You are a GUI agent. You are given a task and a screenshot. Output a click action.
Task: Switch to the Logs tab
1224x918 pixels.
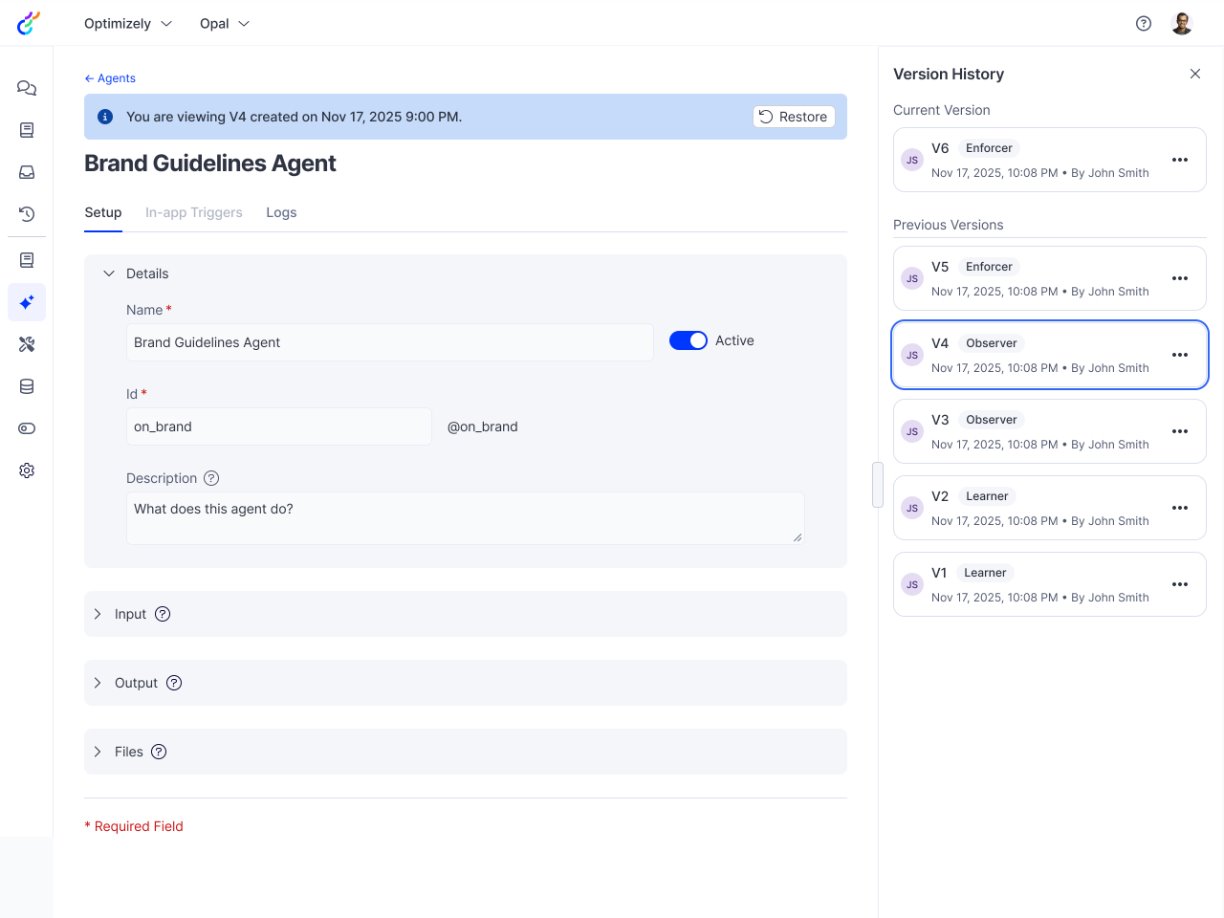281,212
